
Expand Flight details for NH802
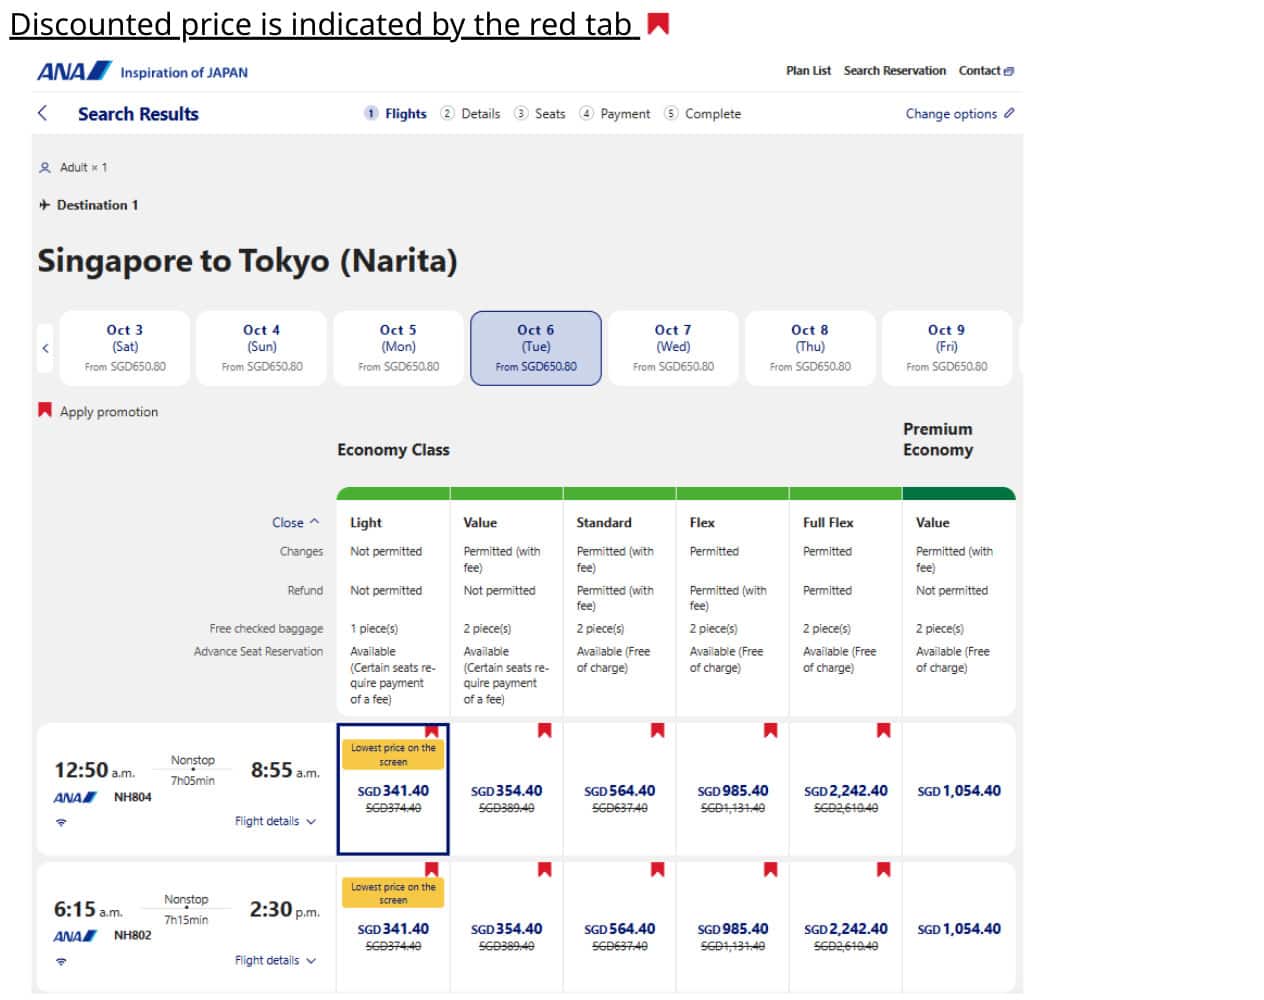pos(275,960)
